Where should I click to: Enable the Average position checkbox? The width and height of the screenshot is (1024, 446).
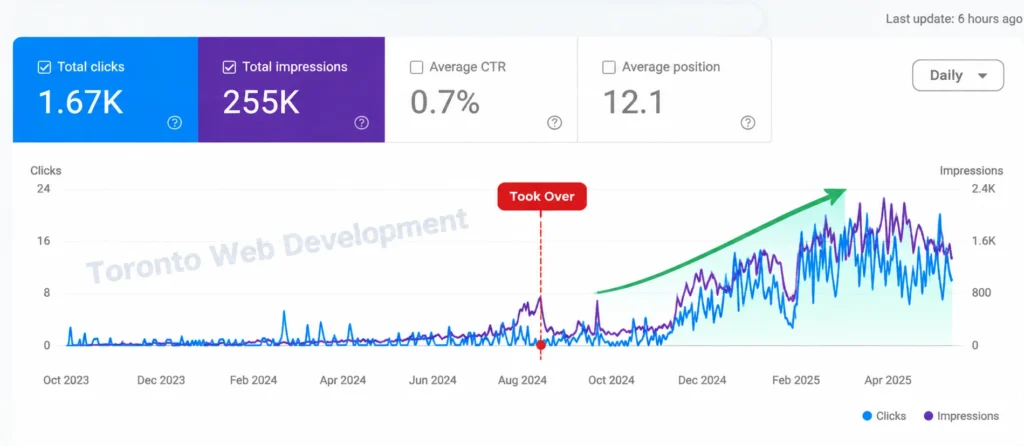coord(609,67)
